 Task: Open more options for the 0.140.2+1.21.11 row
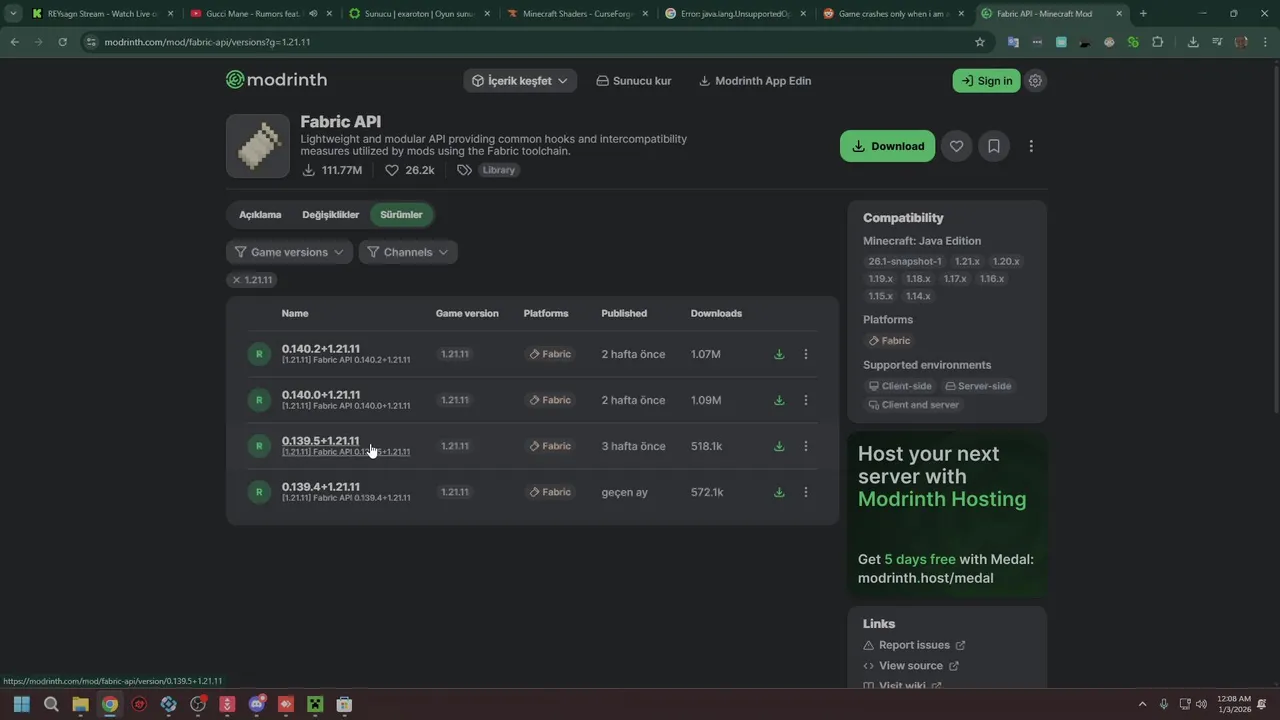[806, 354]
